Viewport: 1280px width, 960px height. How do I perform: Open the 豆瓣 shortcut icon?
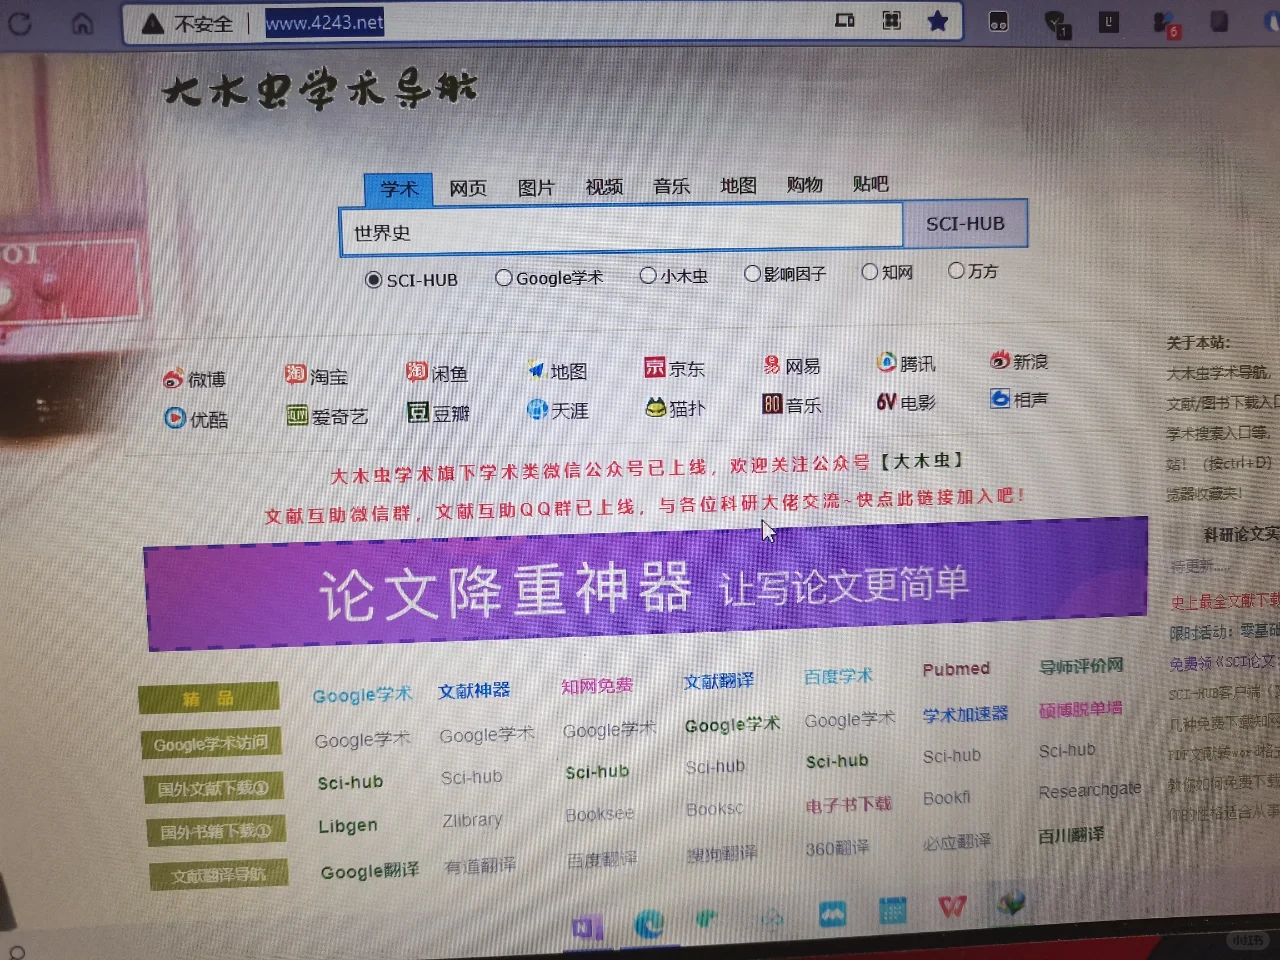[418, 412]
